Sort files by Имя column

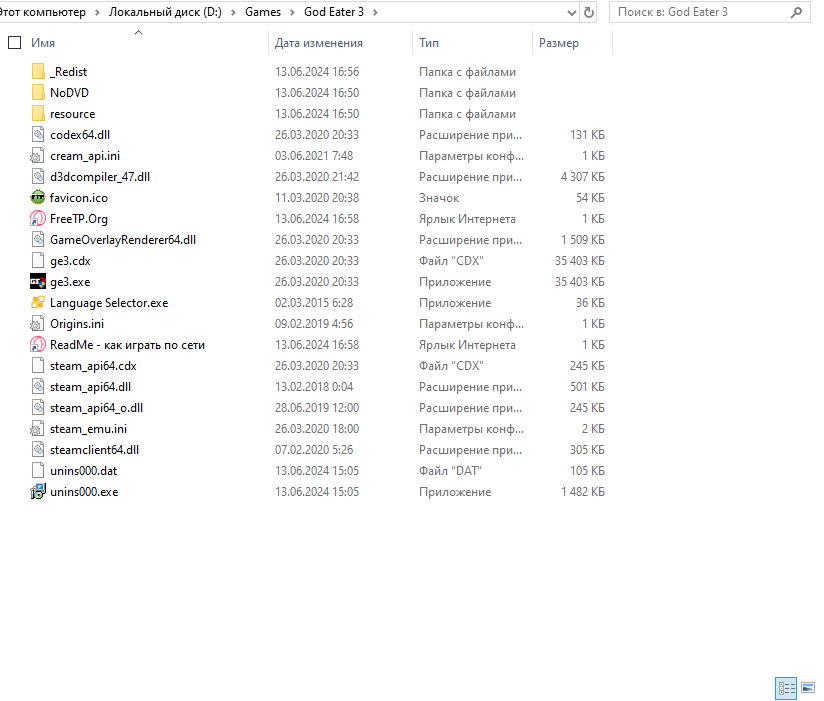tap(43, 43)
